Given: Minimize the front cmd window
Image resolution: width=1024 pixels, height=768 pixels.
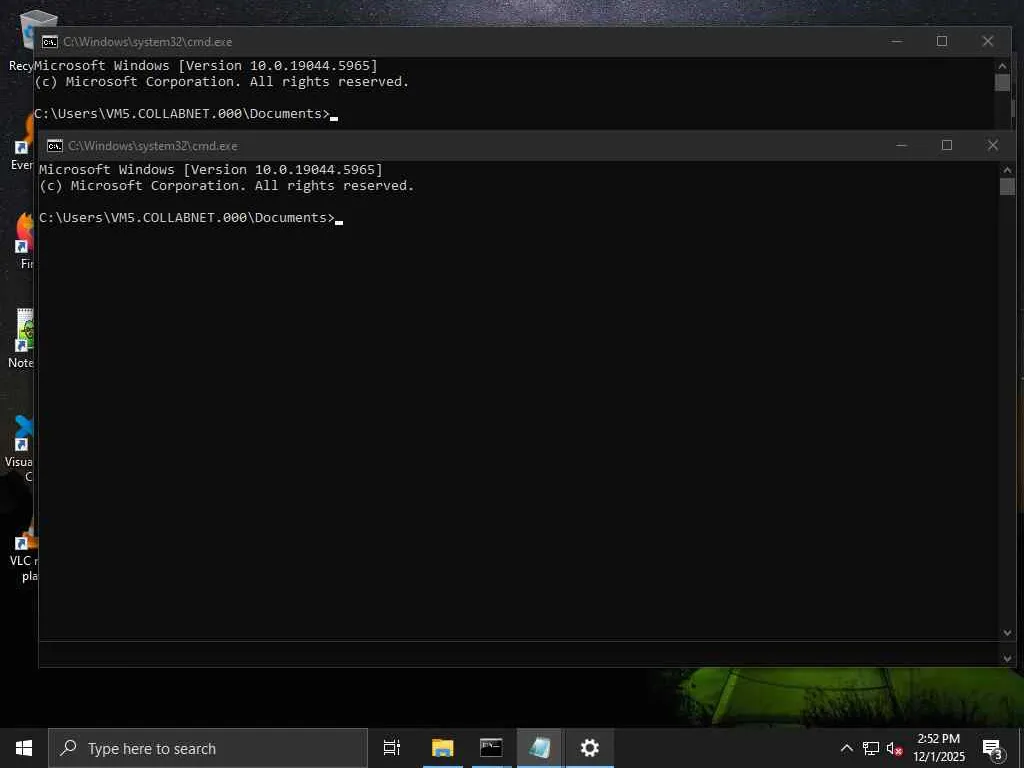Looking at the screenshot, I should [902, 145].
